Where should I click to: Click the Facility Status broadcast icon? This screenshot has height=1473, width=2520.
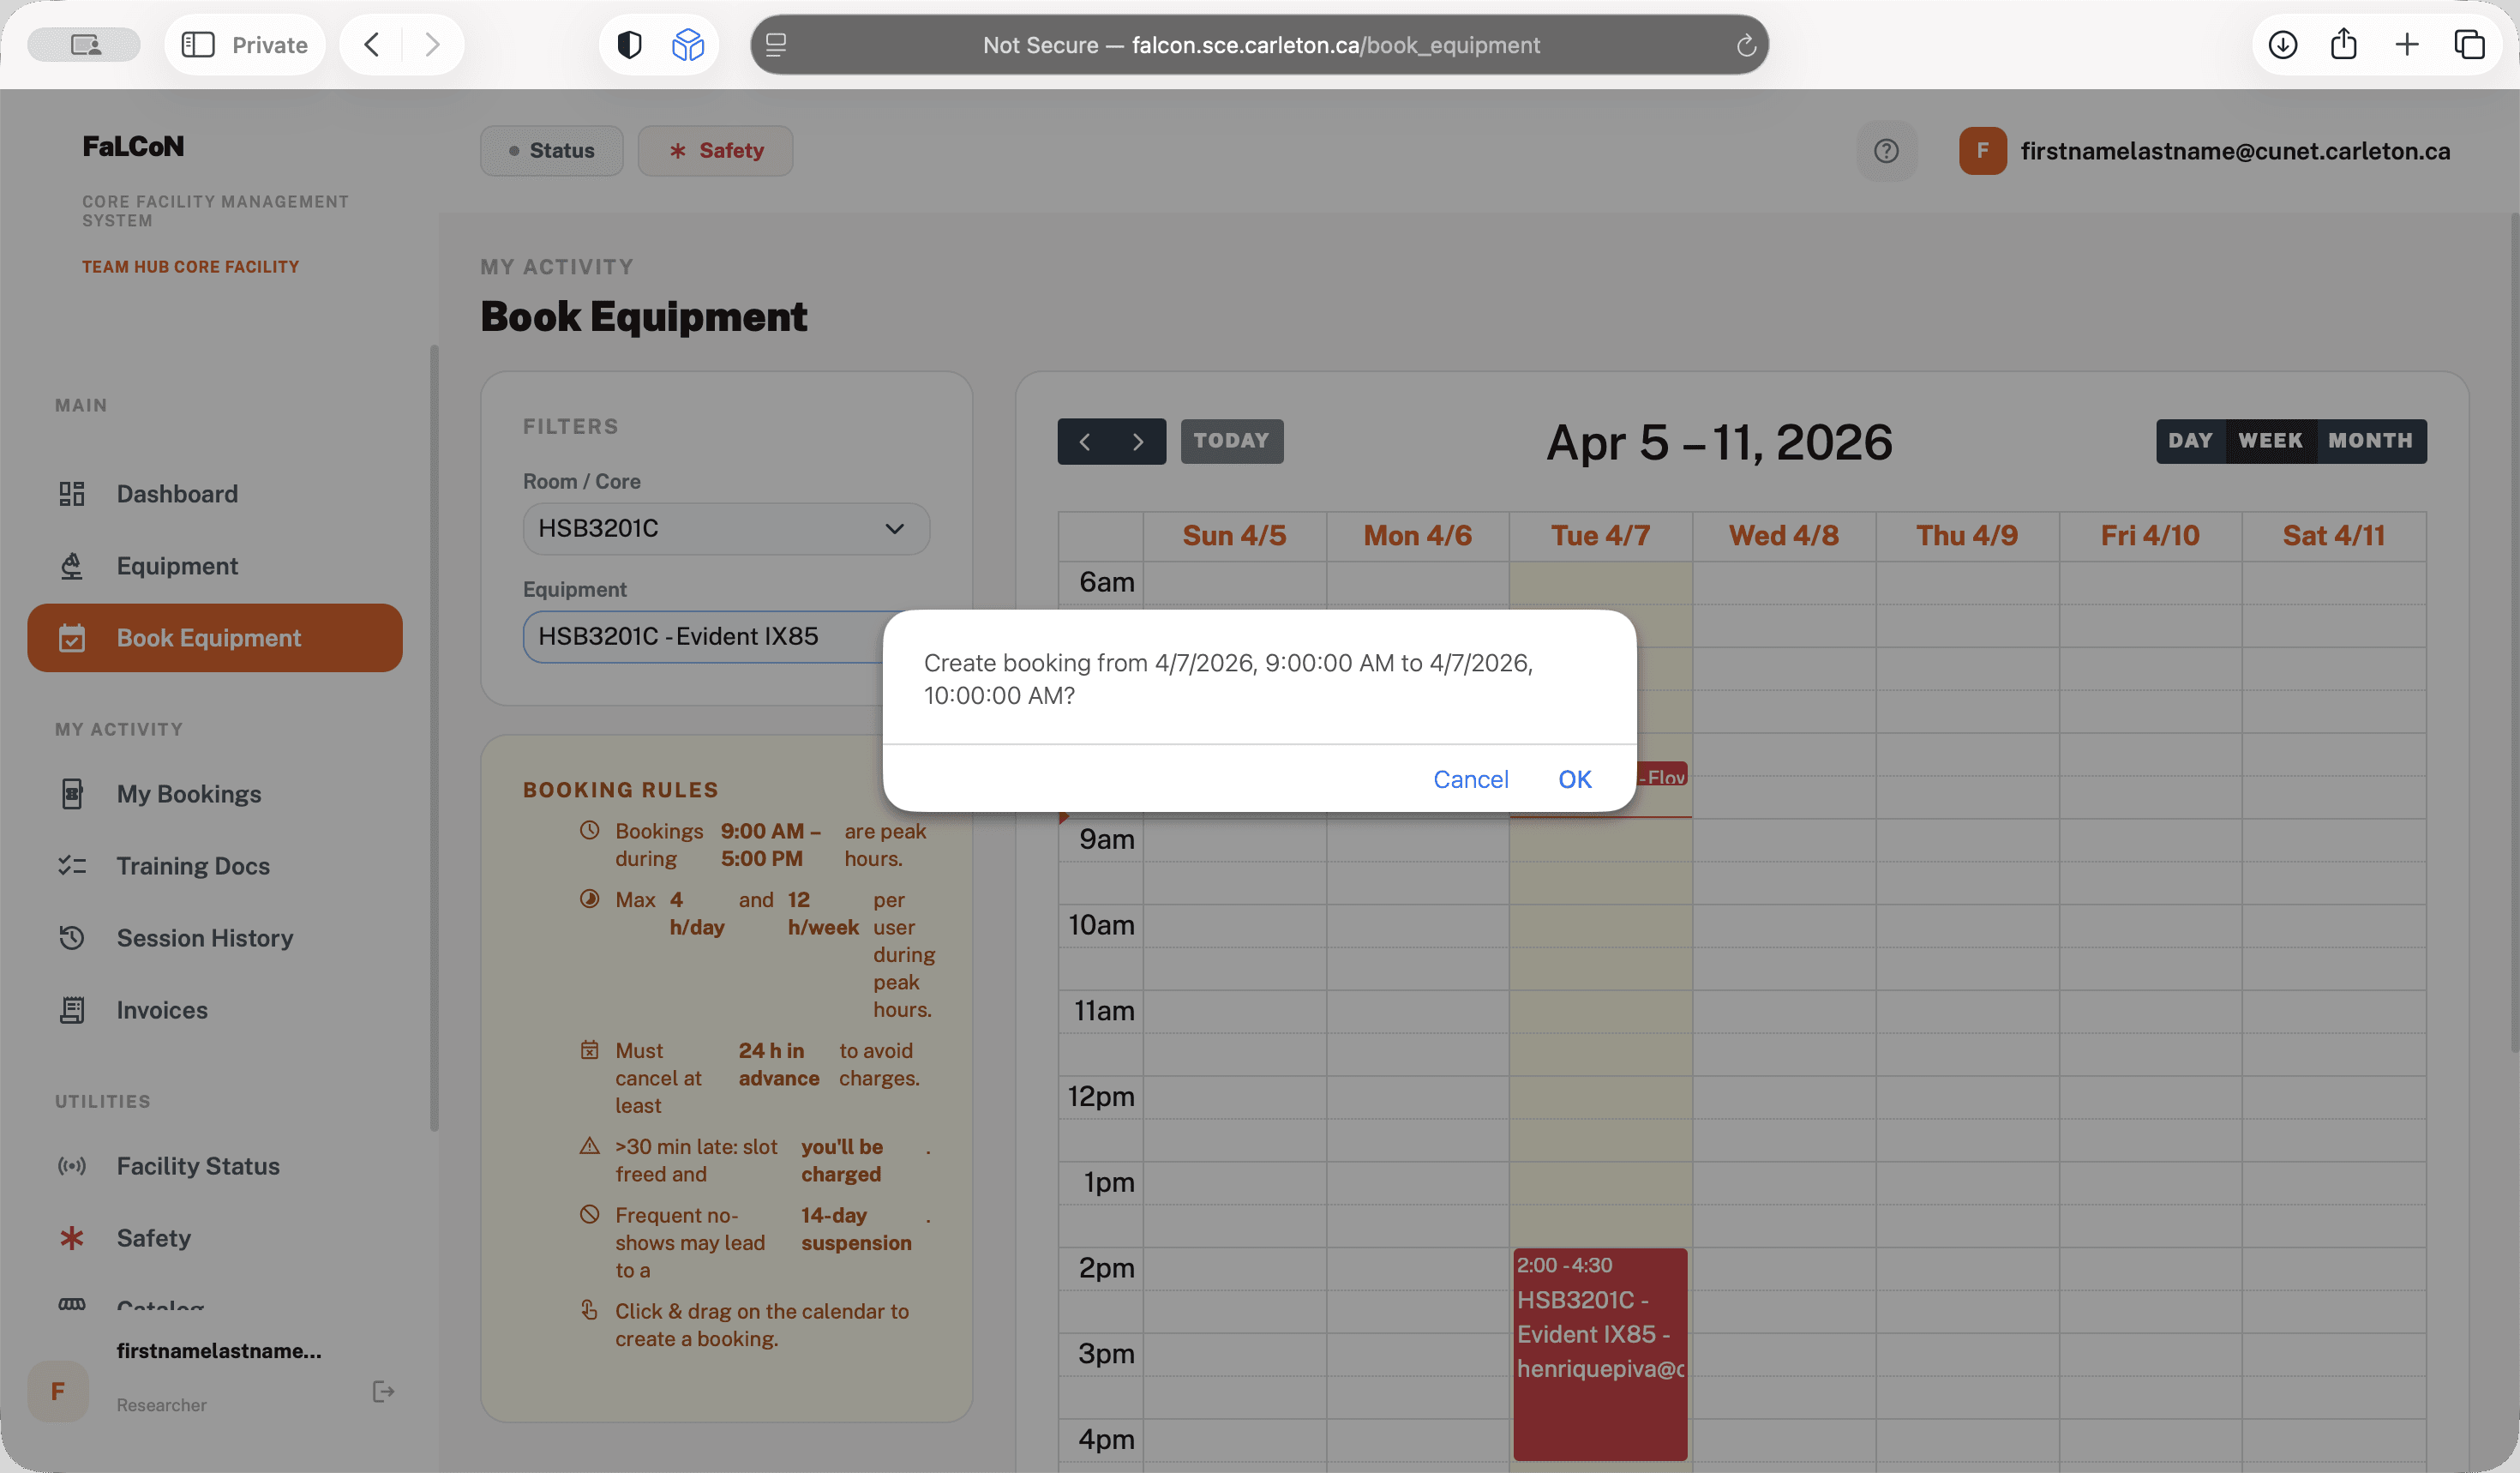[x=72, y=1166]
